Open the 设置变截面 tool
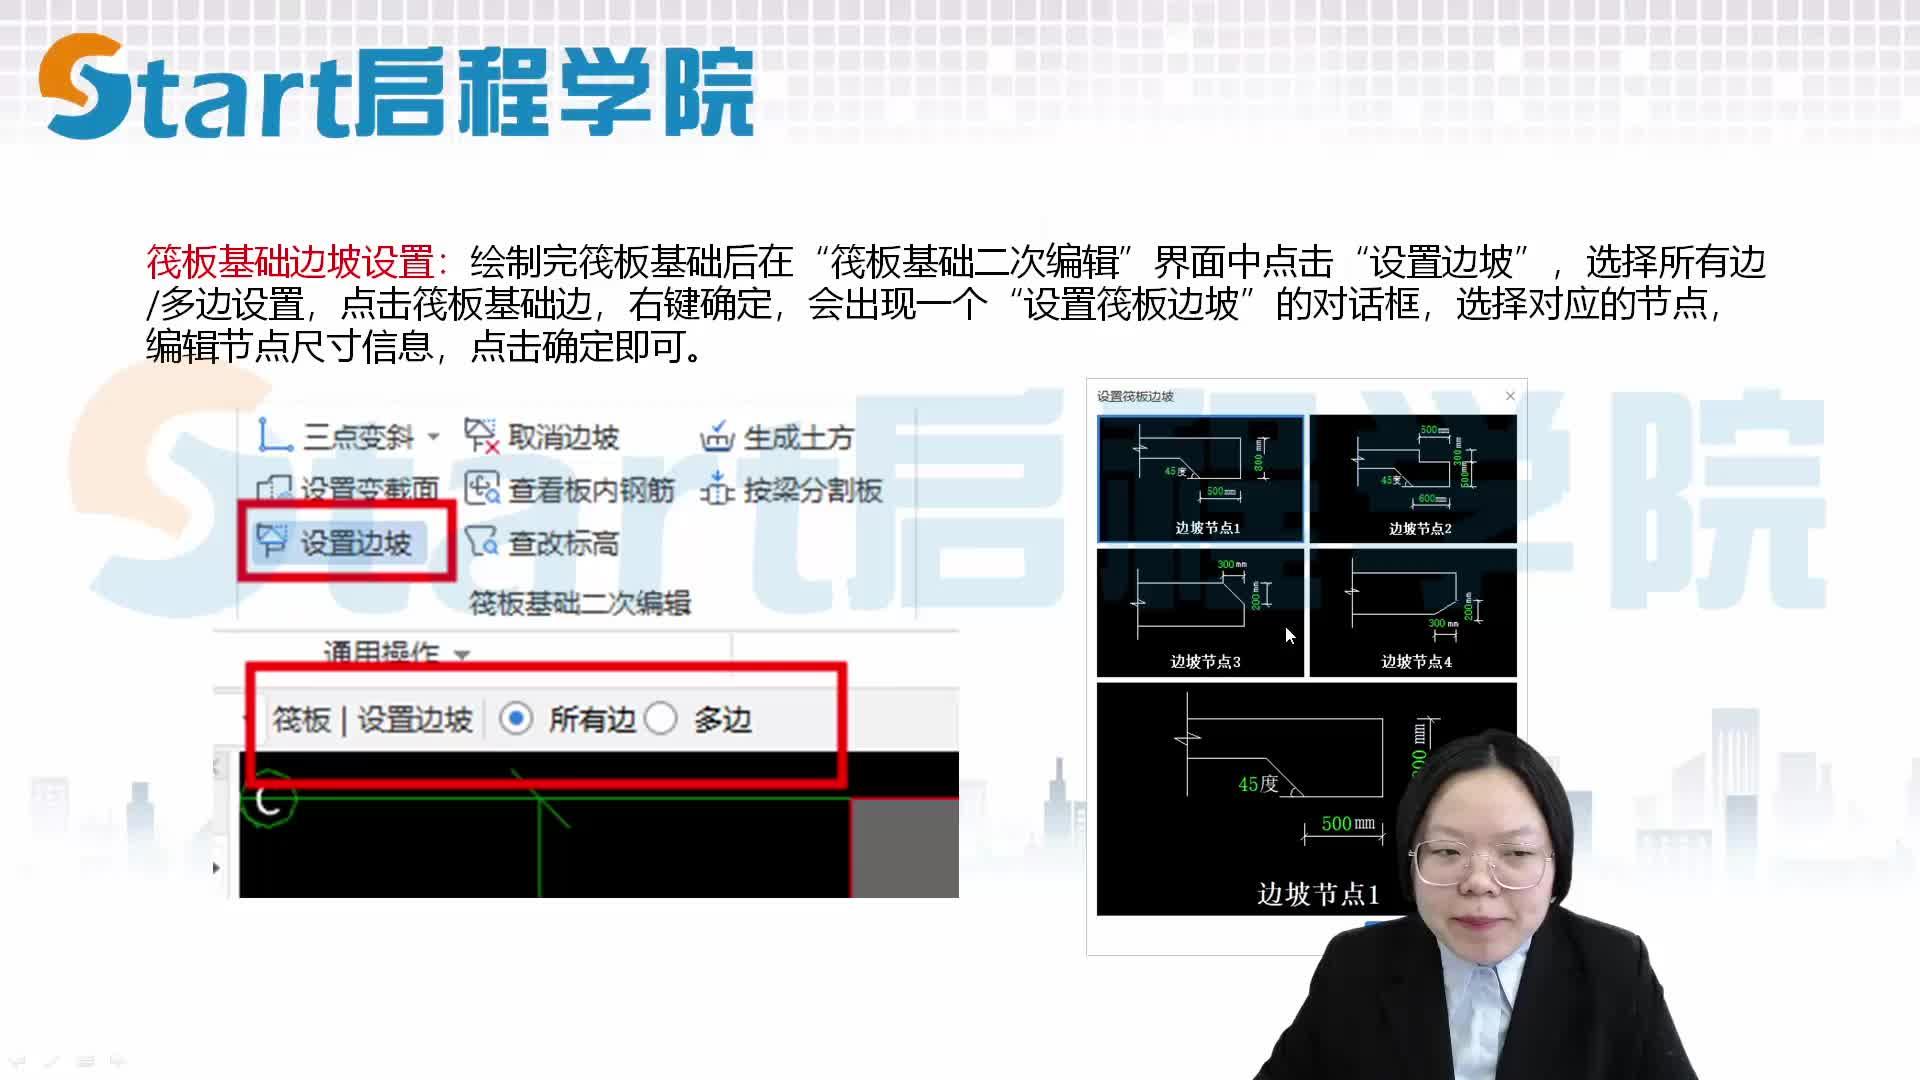 tap(348, 489)
